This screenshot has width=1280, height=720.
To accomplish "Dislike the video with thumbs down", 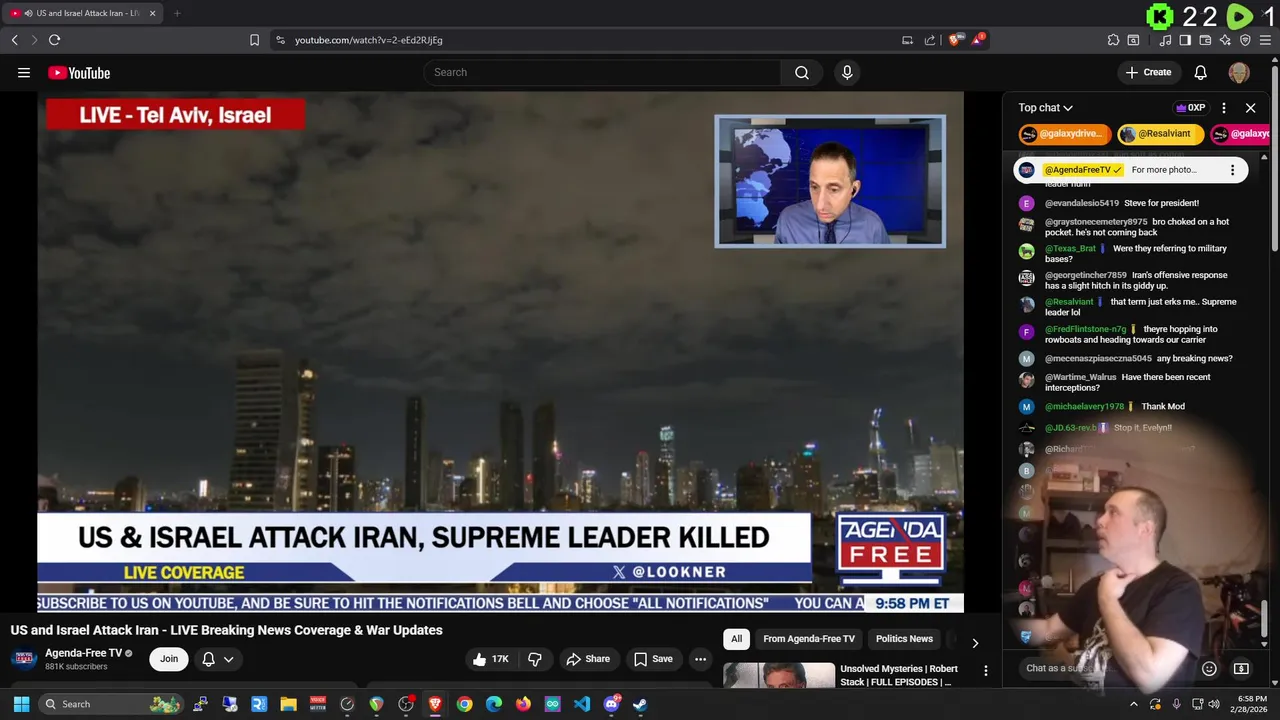I will (x=535, y=659).
